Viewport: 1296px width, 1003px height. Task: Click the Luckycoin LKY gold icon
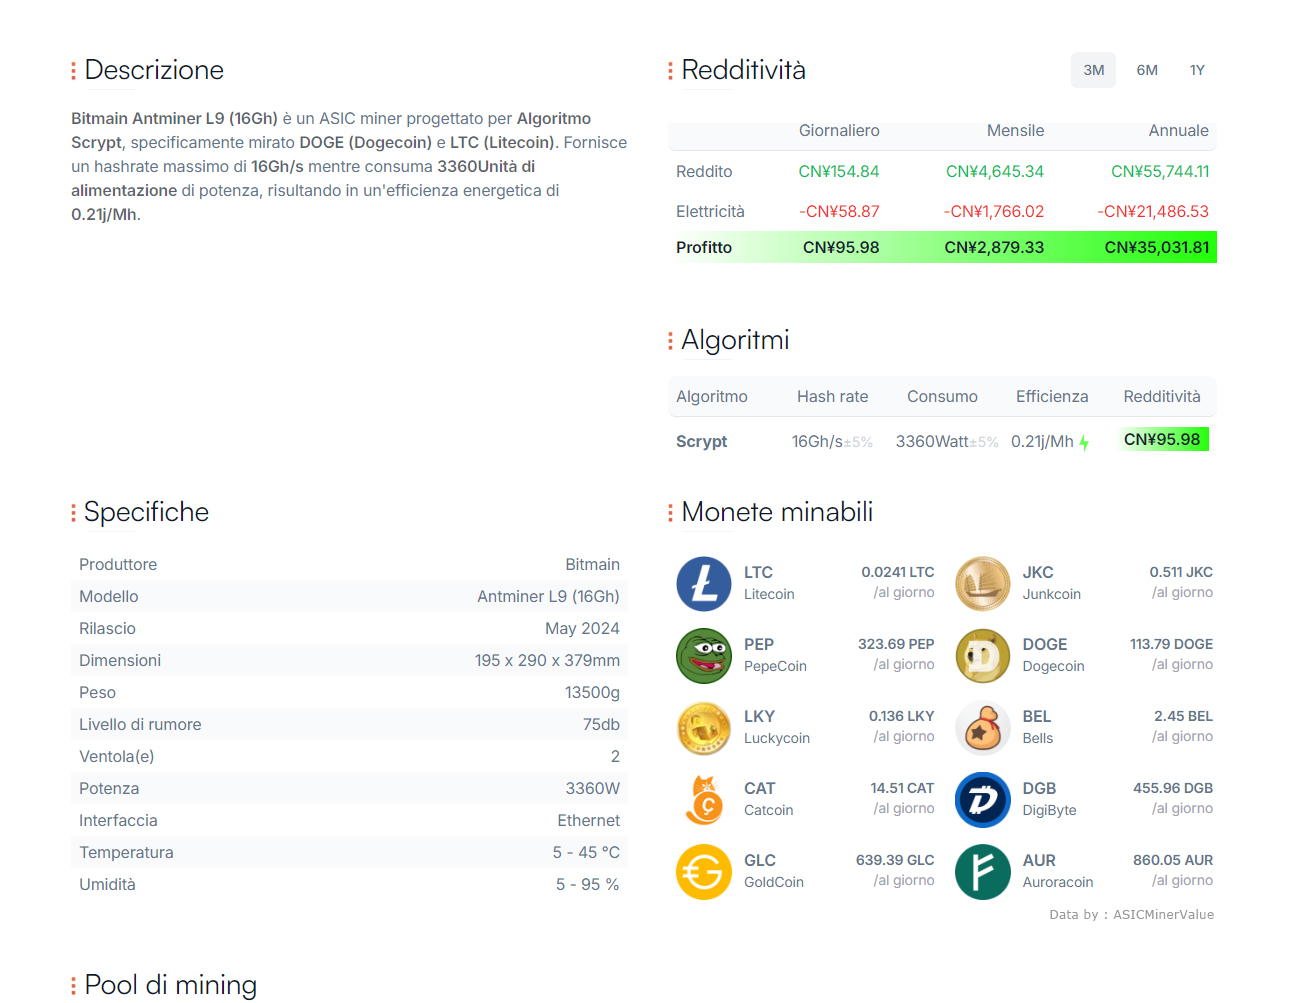(x=704, y=728)
